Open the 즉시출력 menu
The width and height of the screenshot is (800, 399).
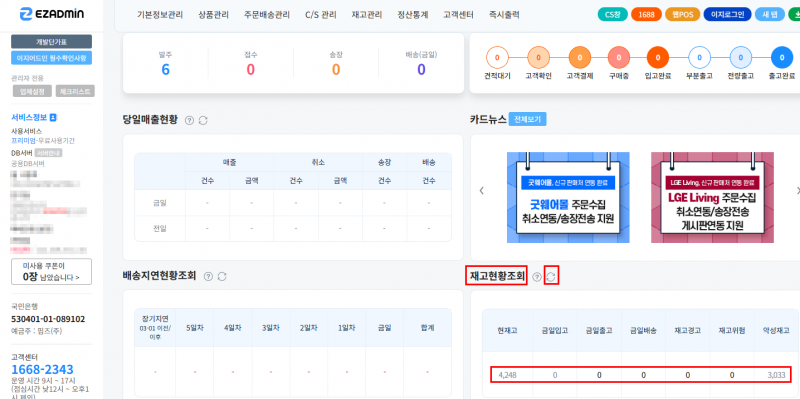coord(504,15)
